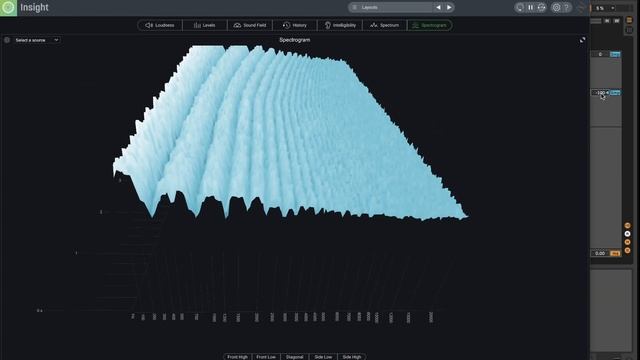
Task: Toggle the orange button beside 0.00 field
Action: (615, 253)
